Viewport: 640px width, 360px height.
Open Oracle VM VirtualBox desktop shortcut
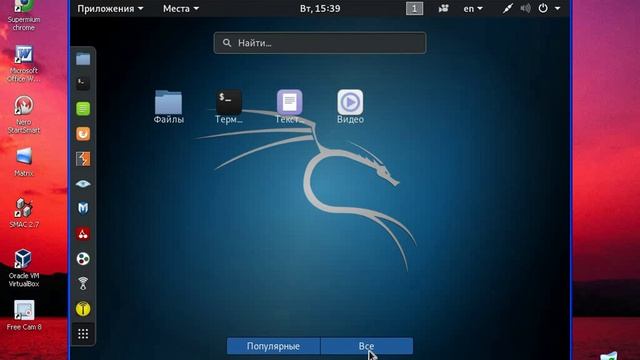point(24,268)
